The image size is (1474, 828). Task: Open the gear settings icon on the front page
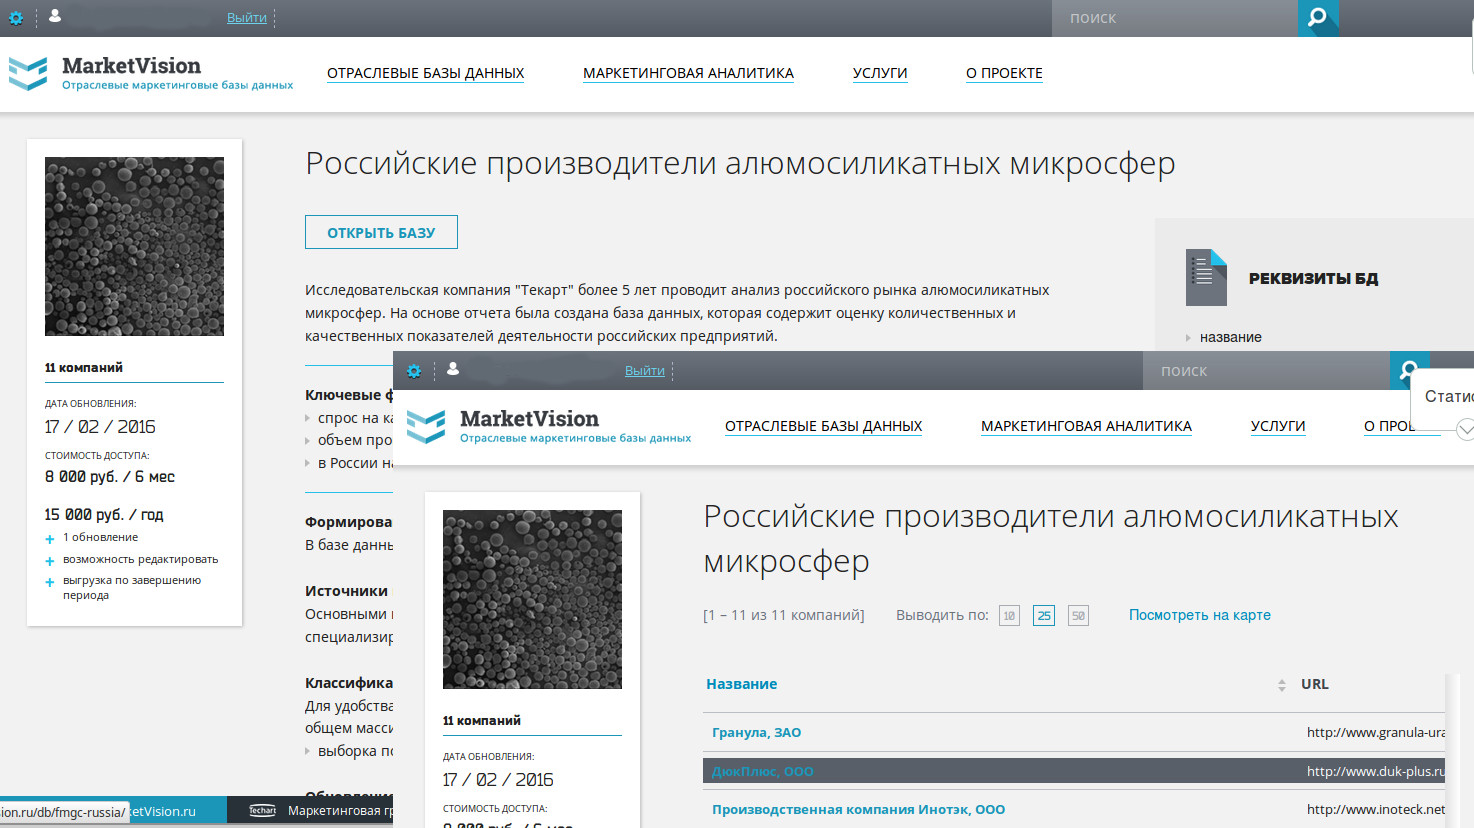pos(414,371)
